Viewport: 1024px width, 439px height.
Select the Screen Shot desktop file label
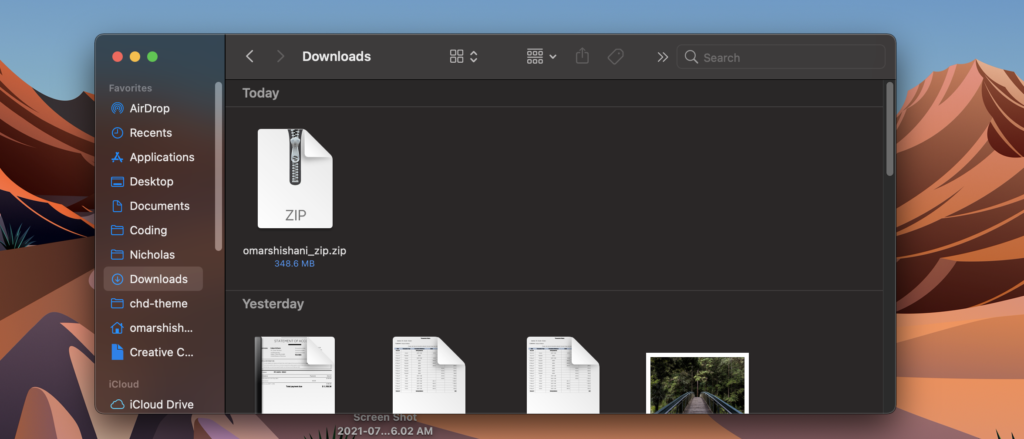coord(385,424)
